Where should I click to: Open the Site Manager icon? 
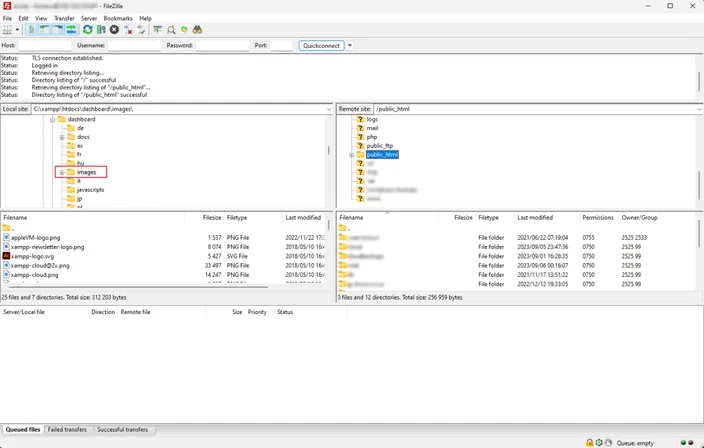coord(7,30)
